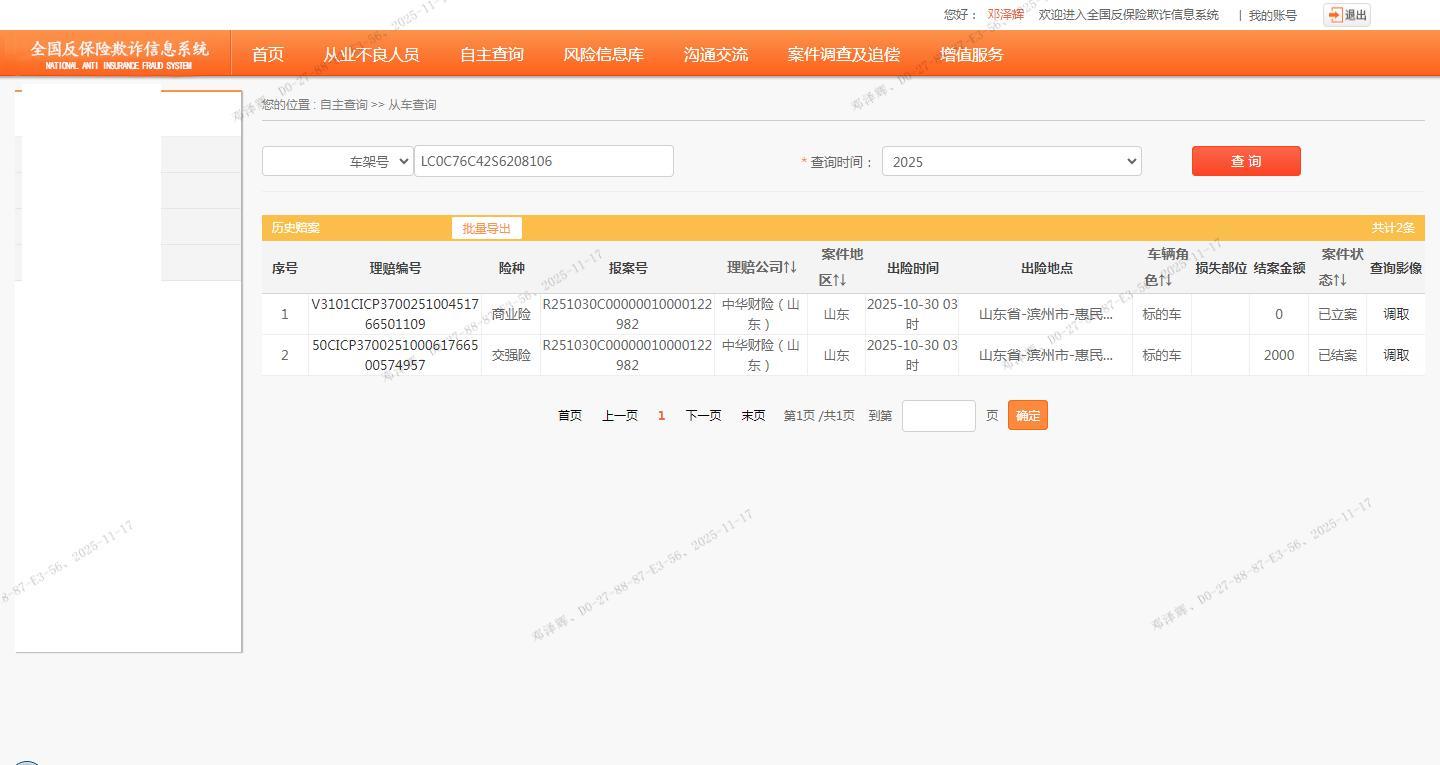
Task: Expand the 查询时间 year dropdown
Action: (1011, 161)
